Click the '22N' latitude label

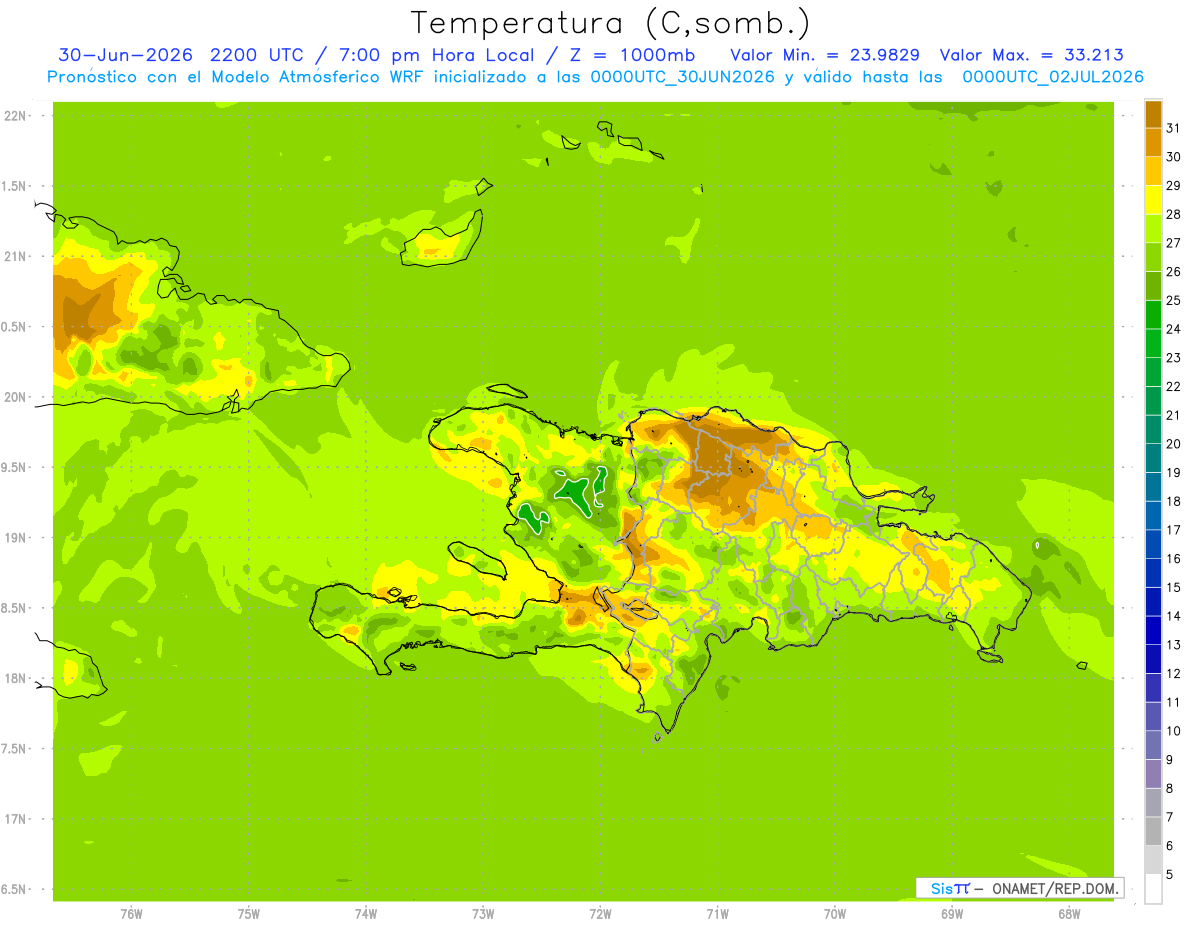[15, 116]
